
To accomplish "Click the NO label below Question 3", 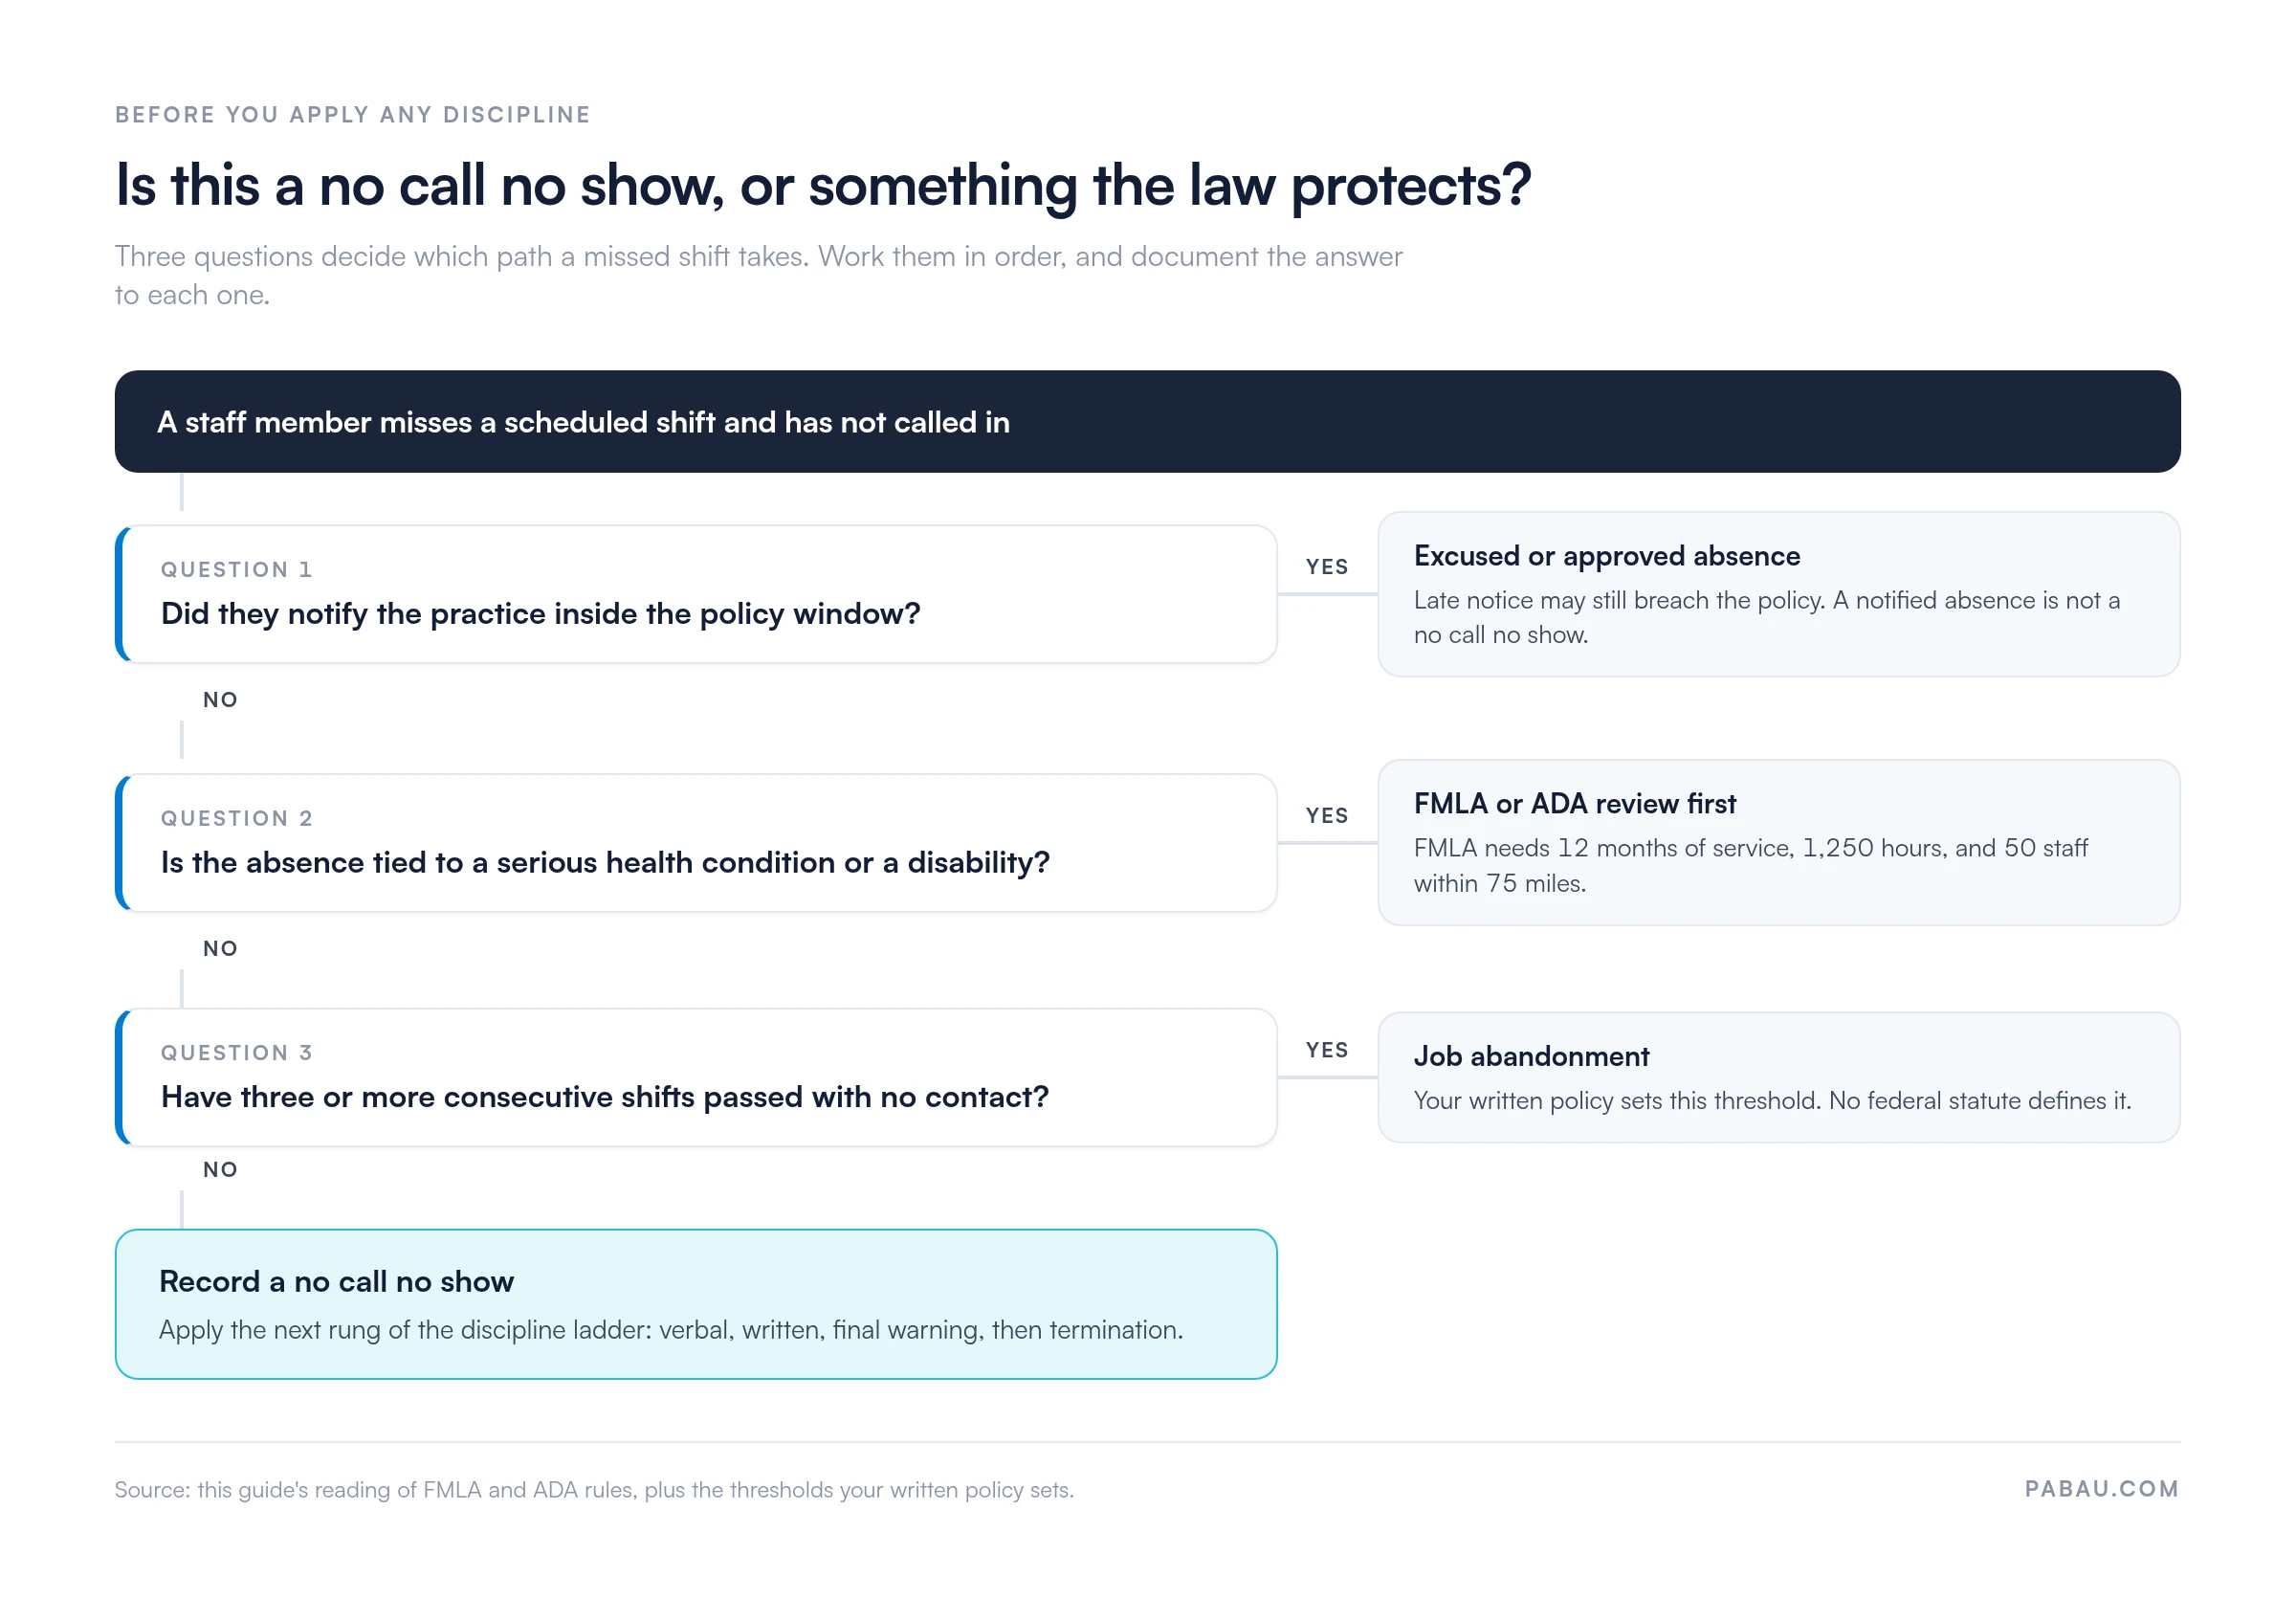I will point(220,1169).
